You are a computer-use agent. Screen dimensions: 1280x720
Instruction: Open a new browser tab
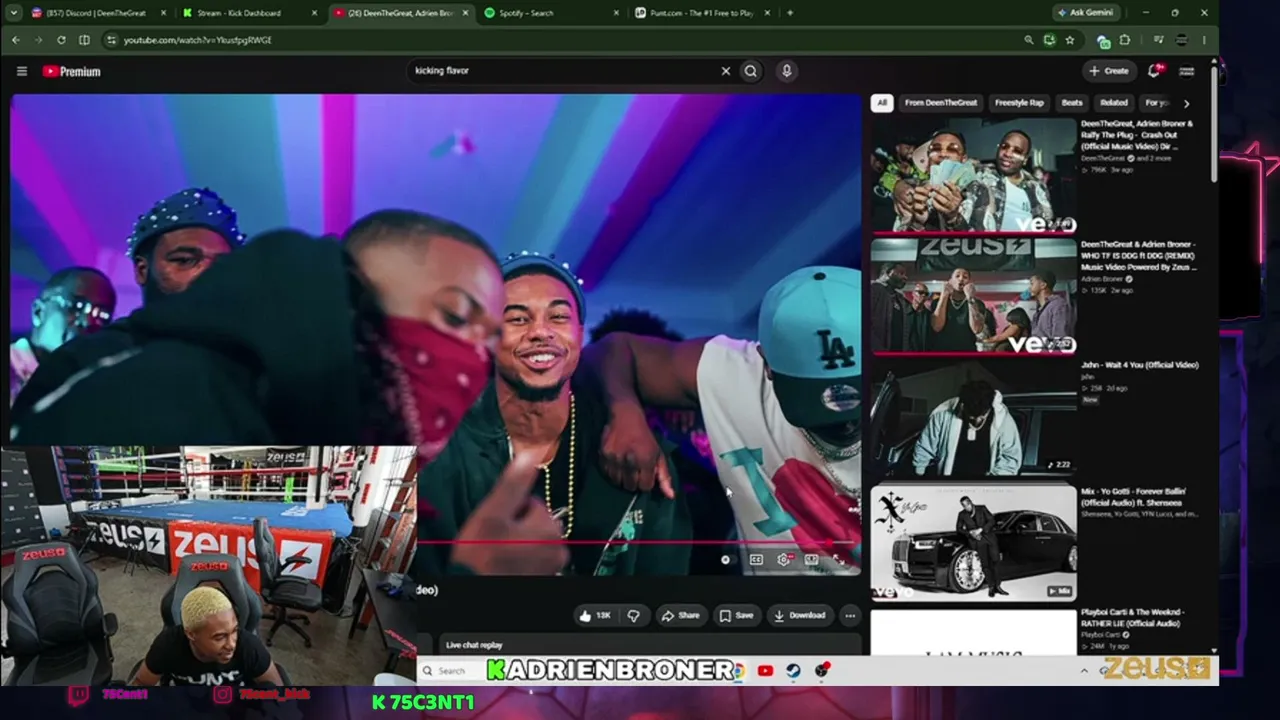(790, 13)
